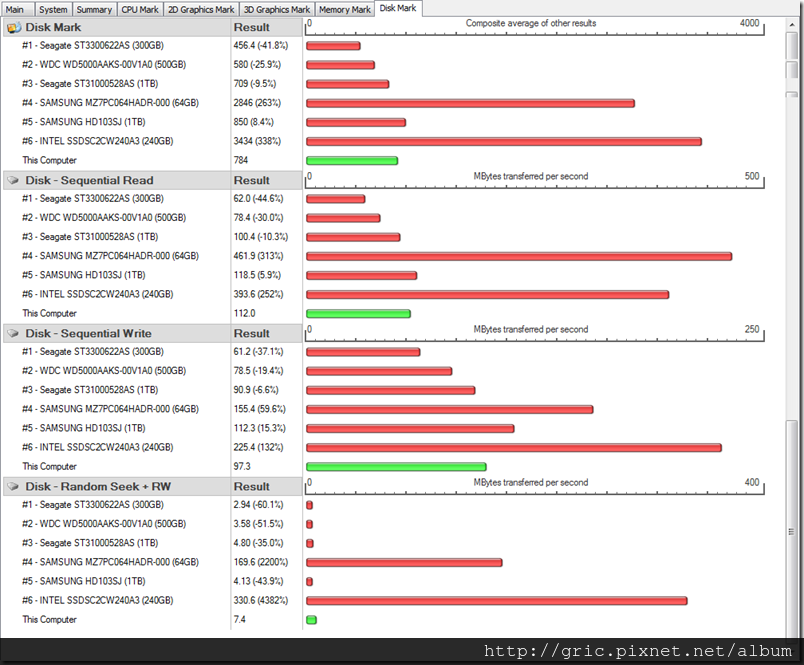Select result 155.4 (59.6%)
This screenshot has height=665, width=804.
tap(259, 409)
